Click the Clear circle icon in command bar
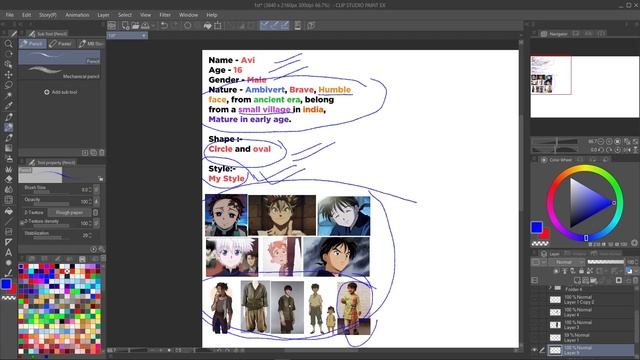The image size is (640, 360). [x=188, y=26]
